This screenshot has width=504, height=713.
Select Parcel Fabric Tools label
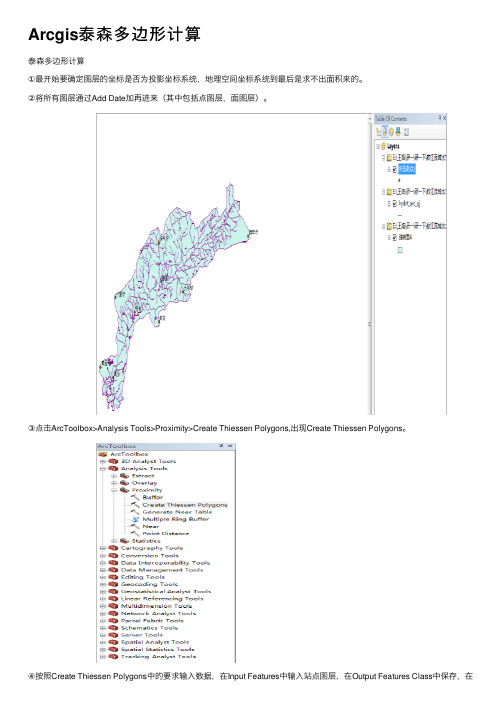pyautogui.click(x=152, y=621)
